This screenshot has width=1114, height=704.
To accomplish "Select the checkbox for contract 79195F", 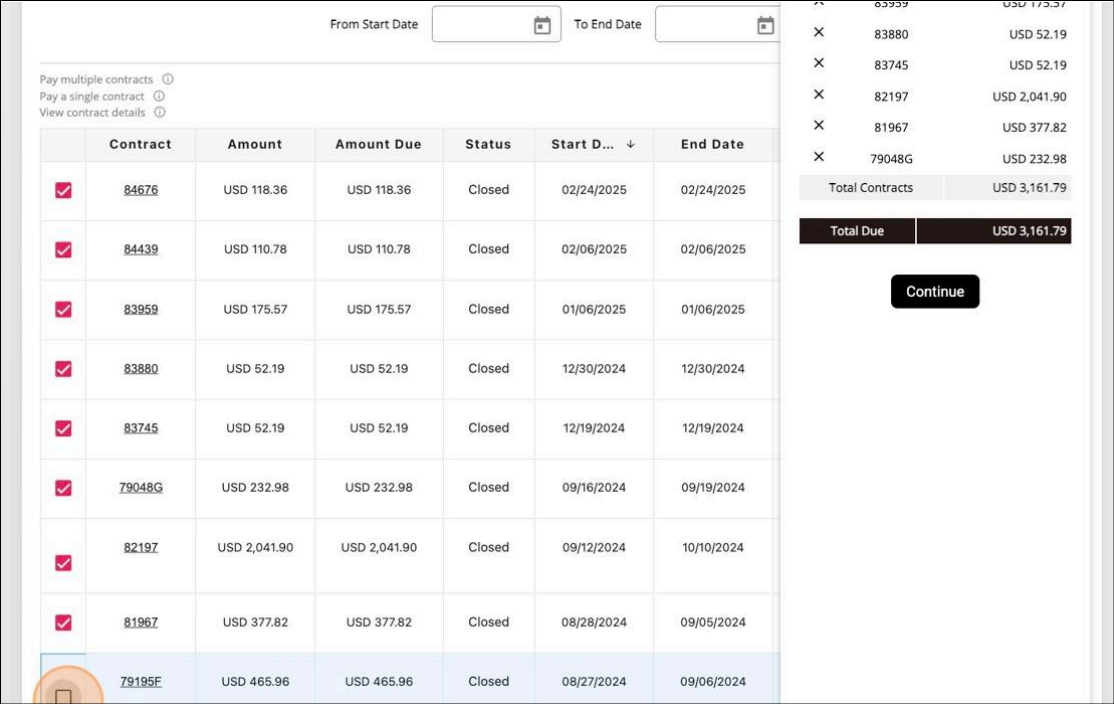I will [63, 695].
